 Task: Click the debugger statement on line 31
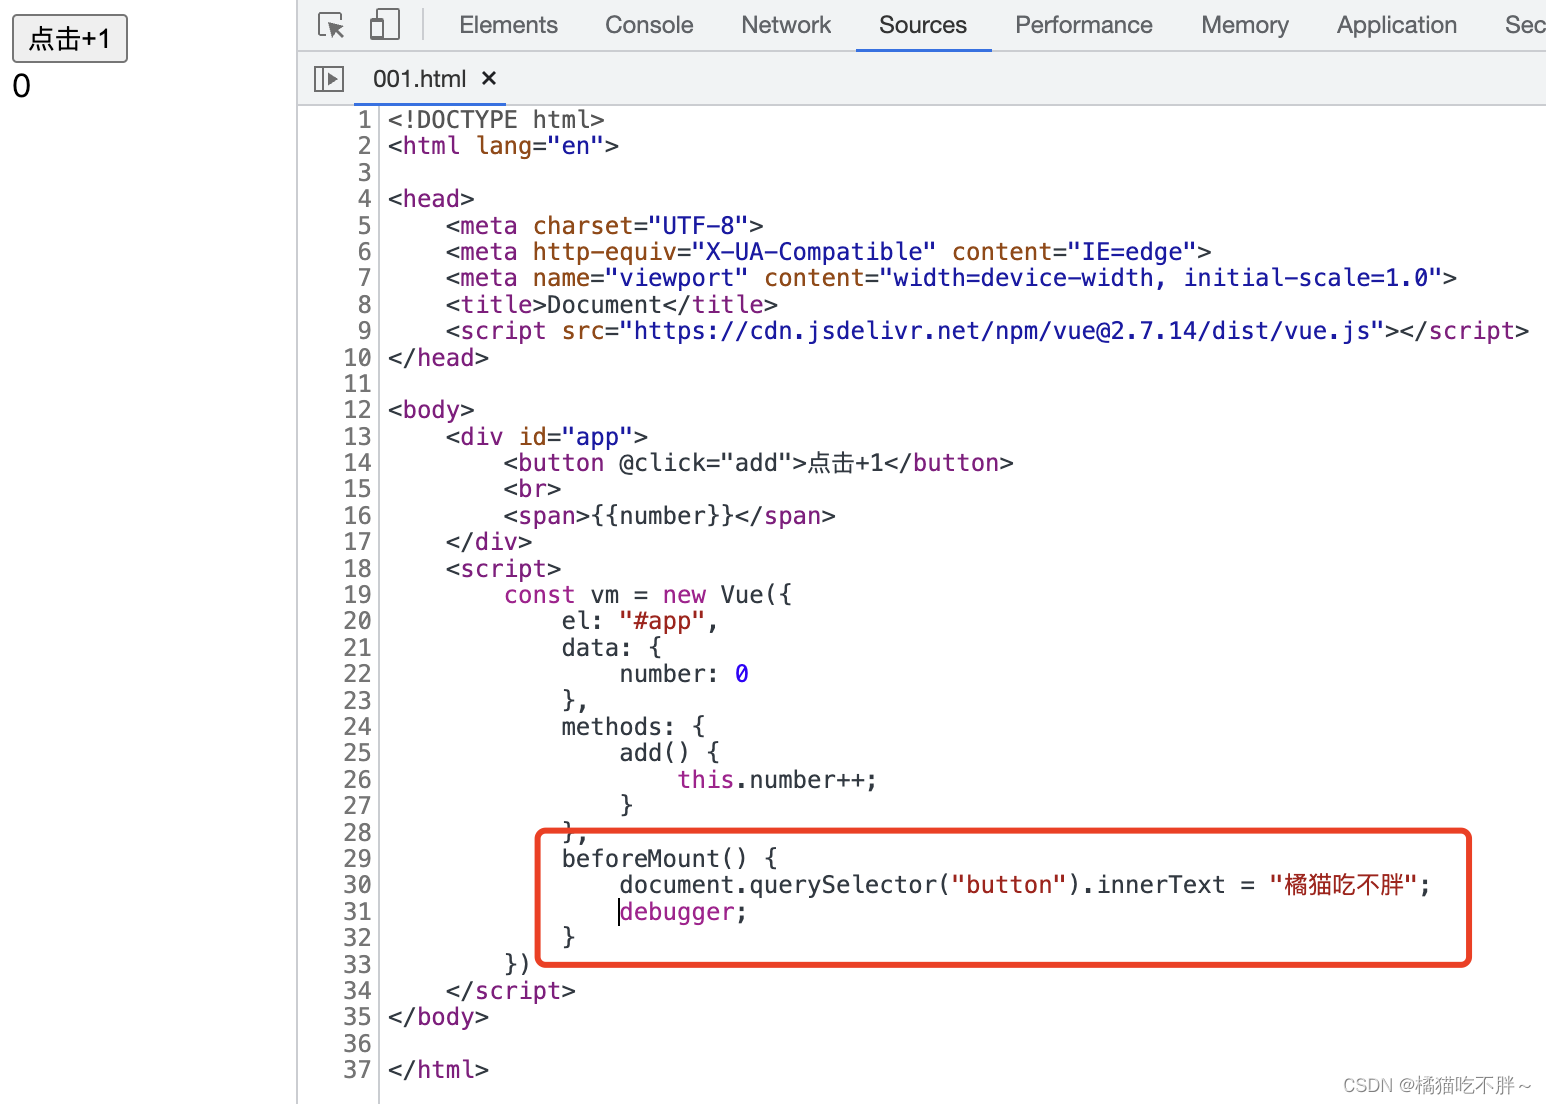[683, 911]
